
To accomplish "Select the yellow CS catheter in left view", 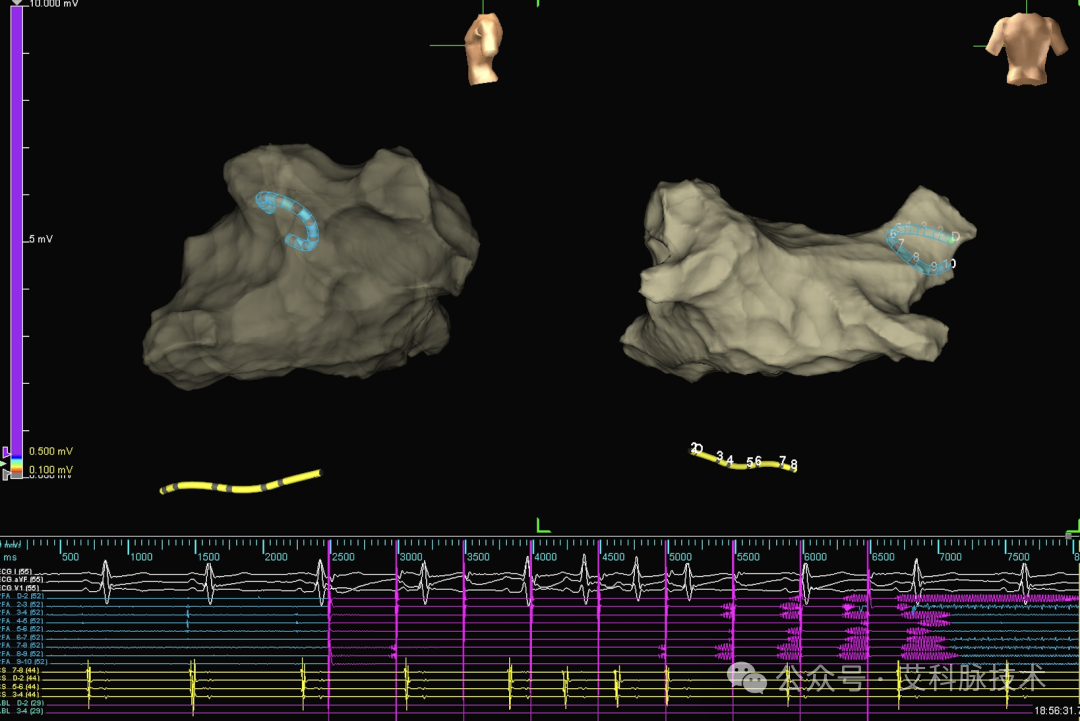I will coord(240,483).
